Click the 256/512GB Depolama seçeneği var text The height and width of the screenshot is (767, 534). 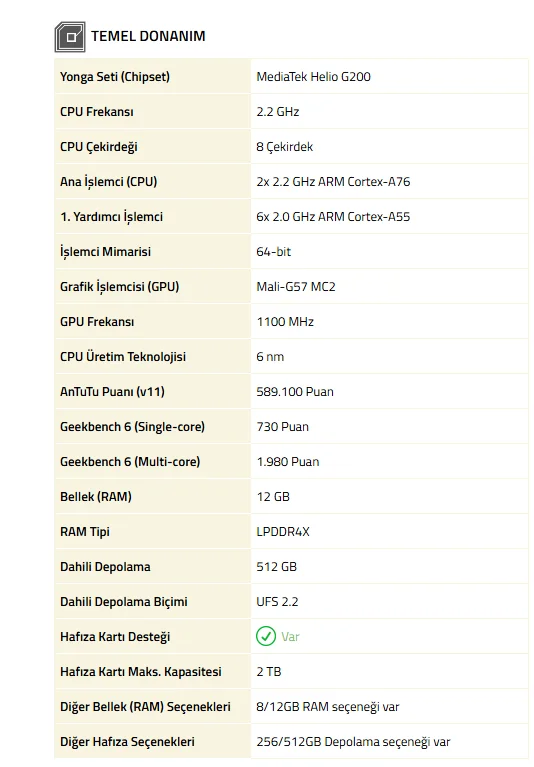pyautogui.click(x=353, y=742)
